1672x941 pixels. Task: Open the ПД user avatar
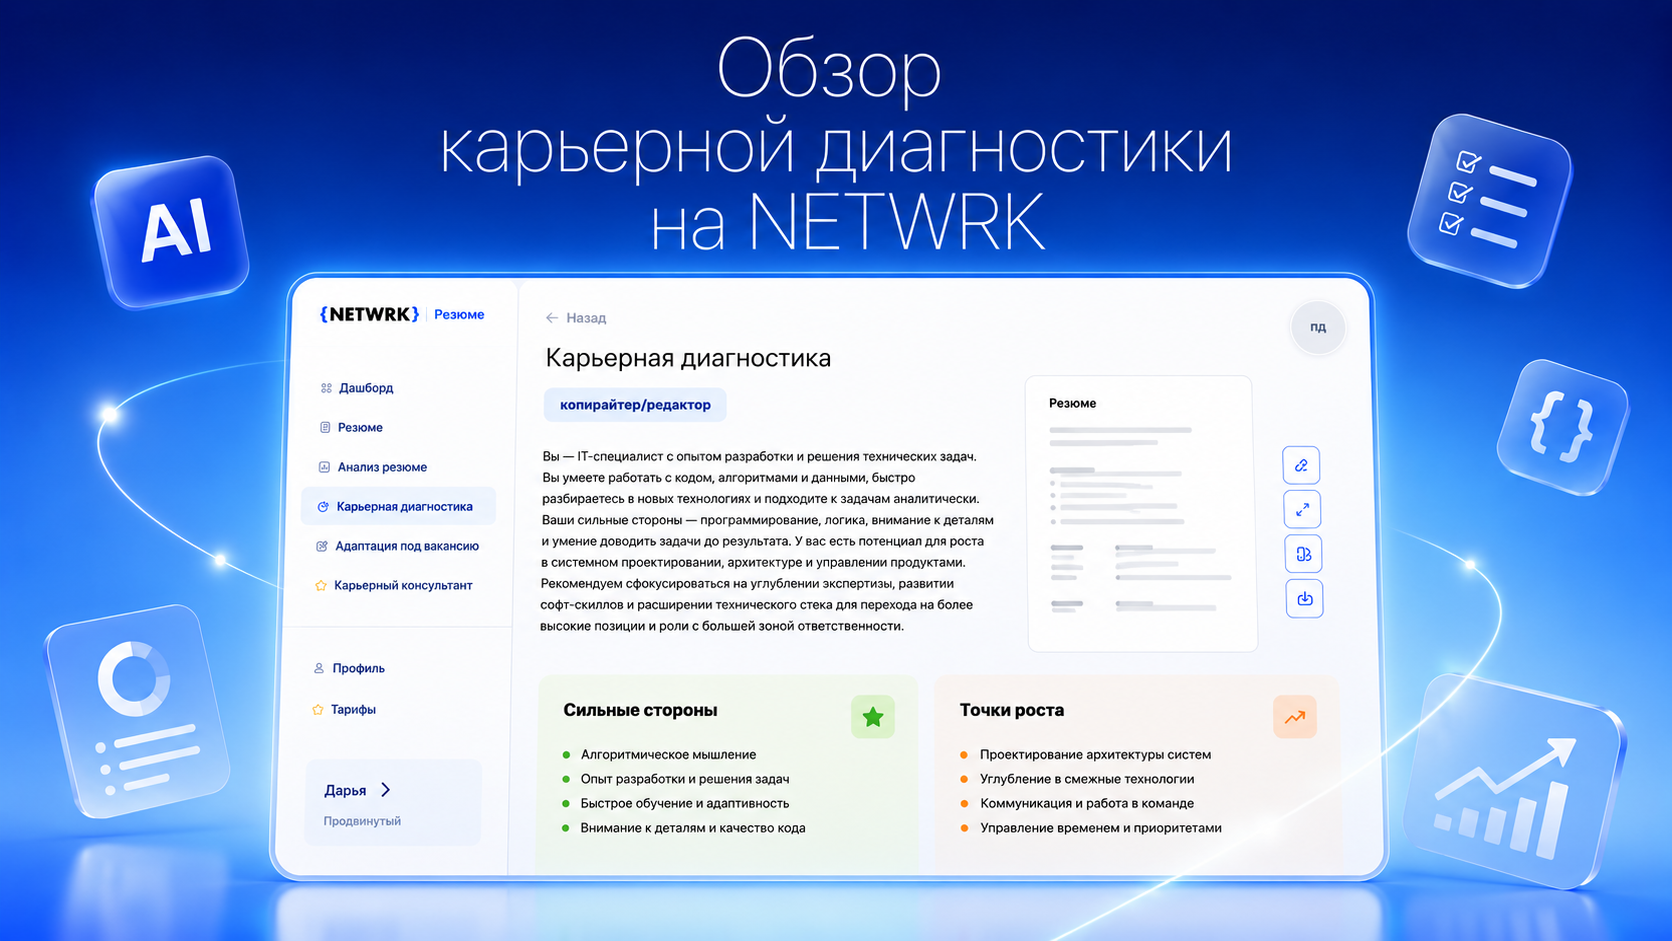point(1318,327)
